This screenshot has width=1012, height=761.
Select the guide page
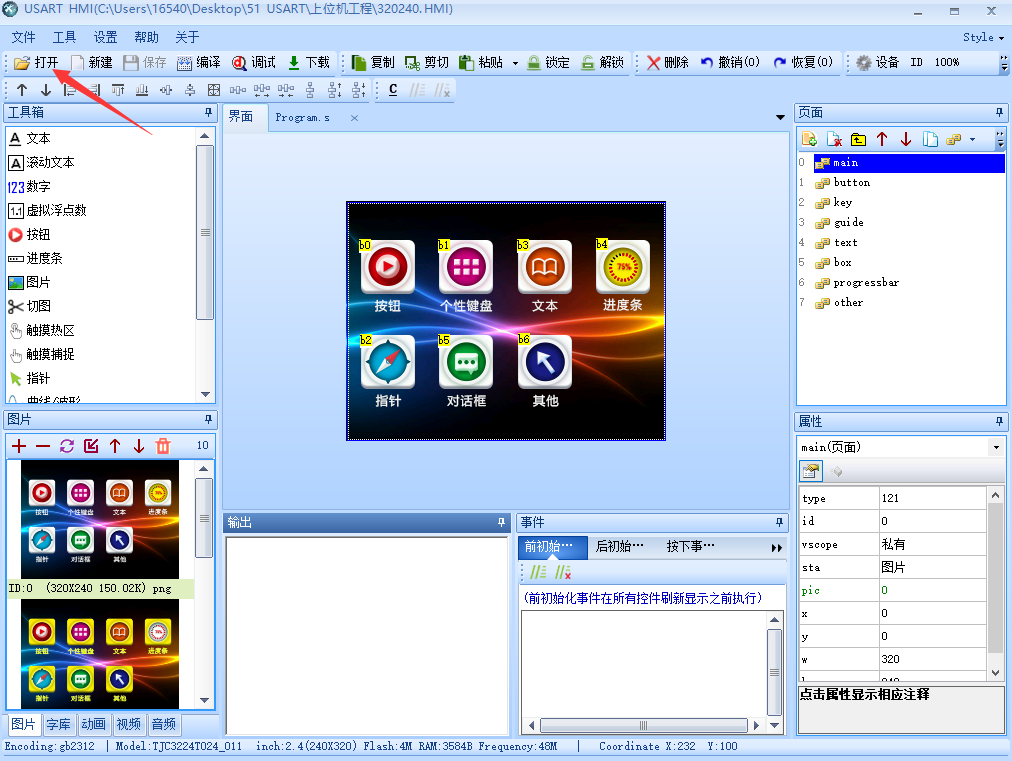point(848,223)
